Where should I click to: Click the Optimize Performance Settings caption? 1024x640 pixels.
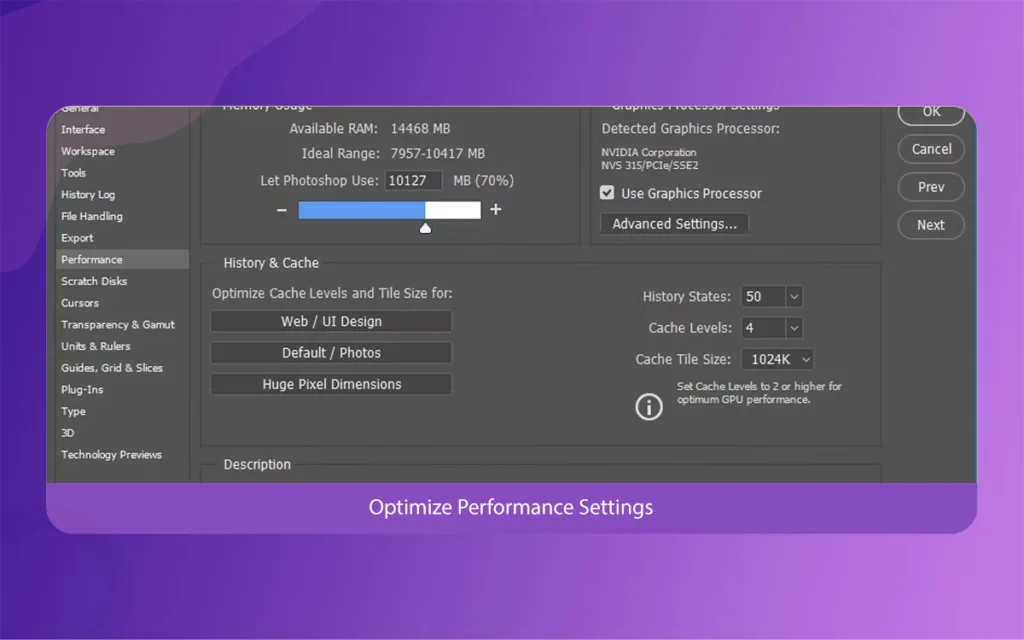(x=511, y=507)
